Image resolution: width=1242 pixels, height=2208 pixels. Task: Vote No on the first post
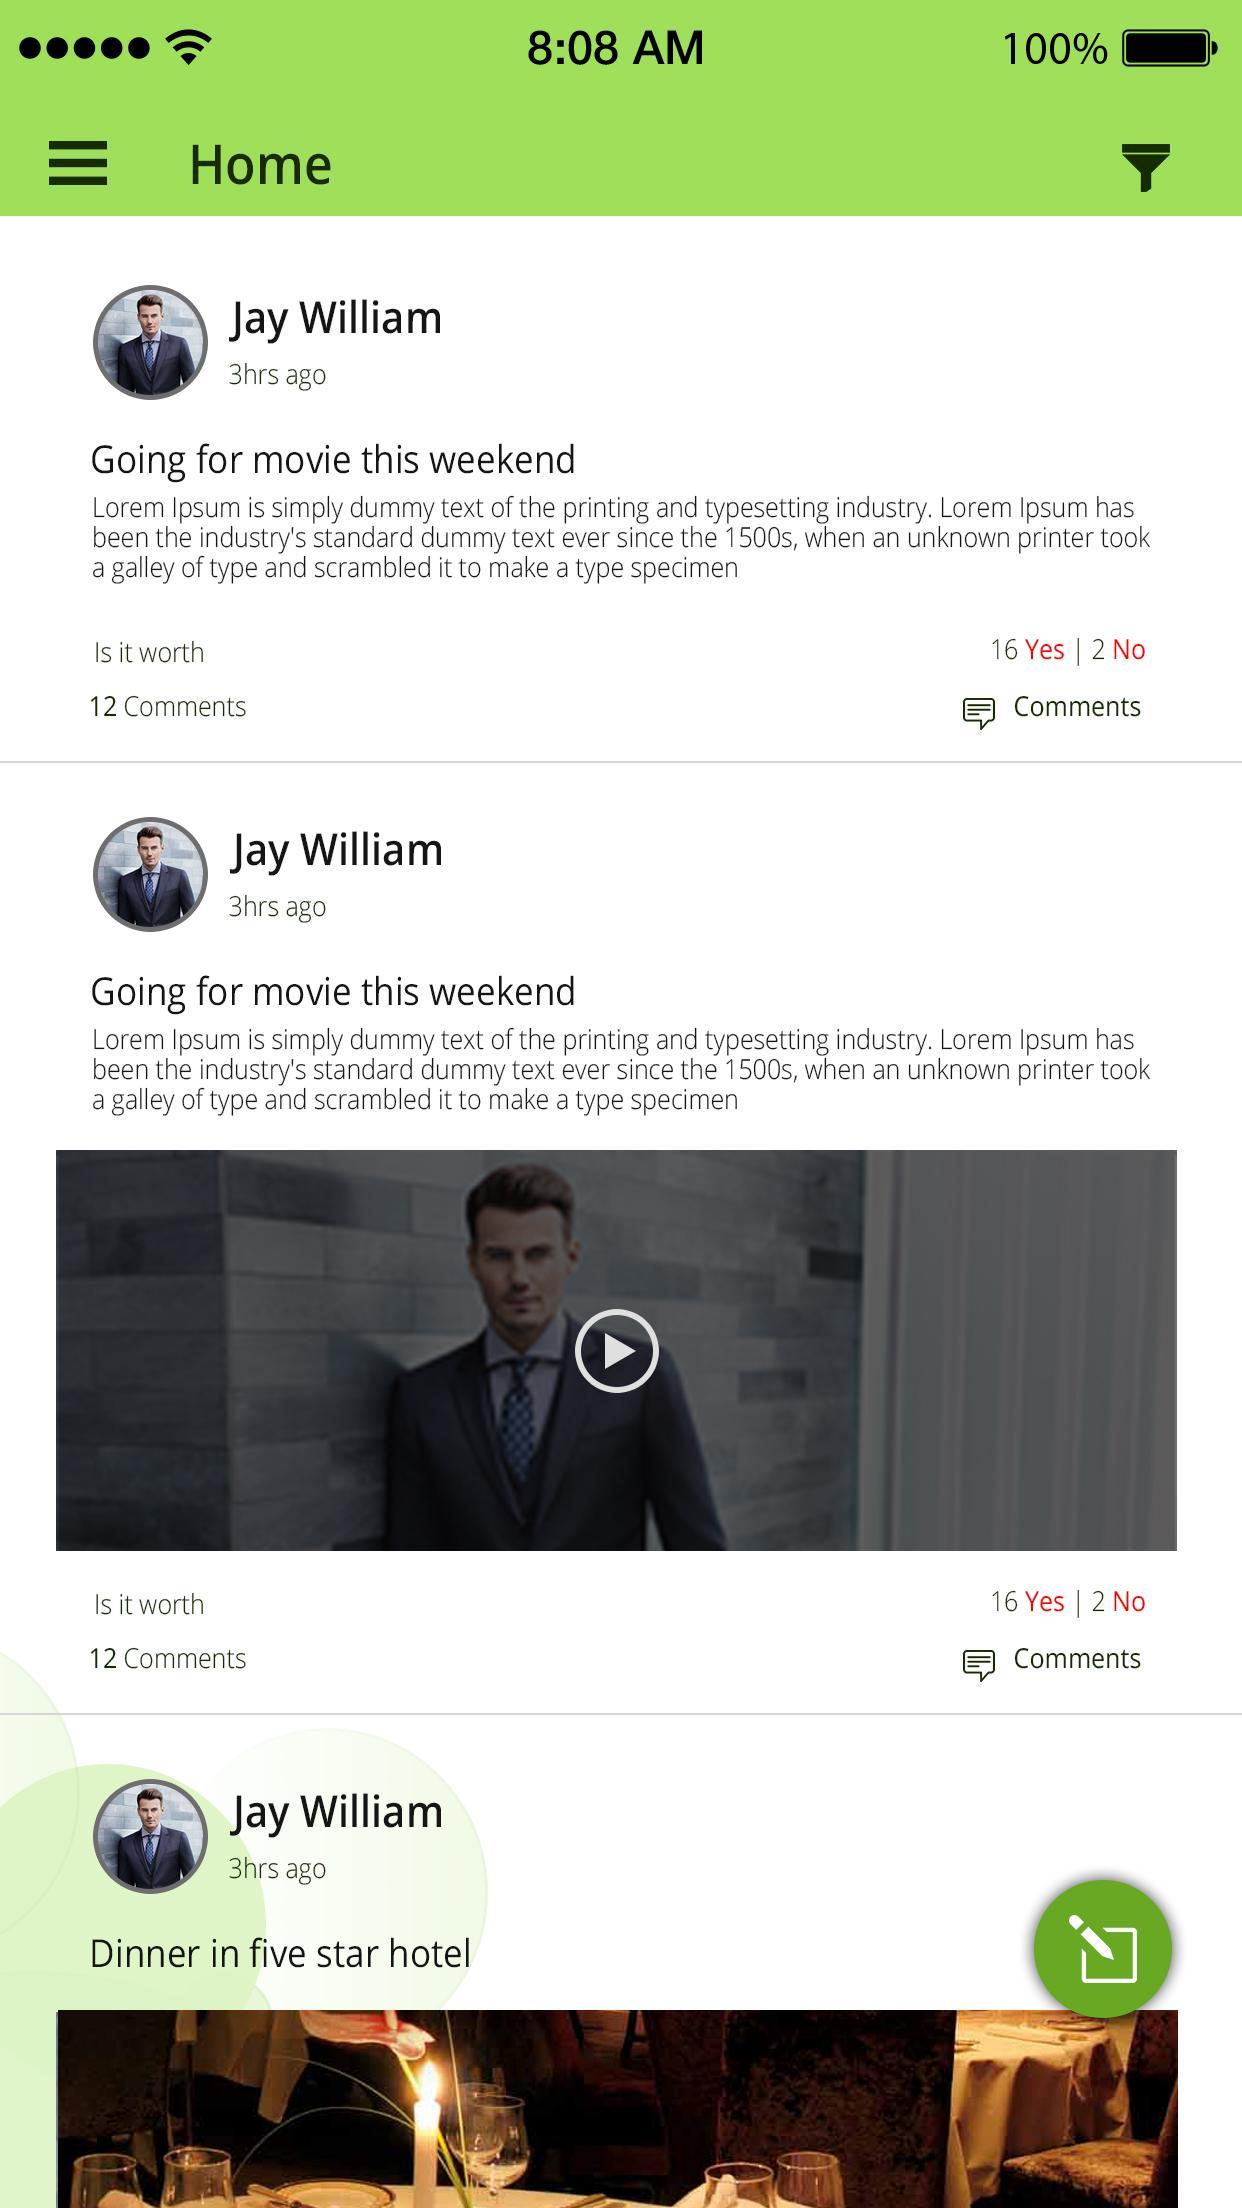click(x=1128, y=650)
